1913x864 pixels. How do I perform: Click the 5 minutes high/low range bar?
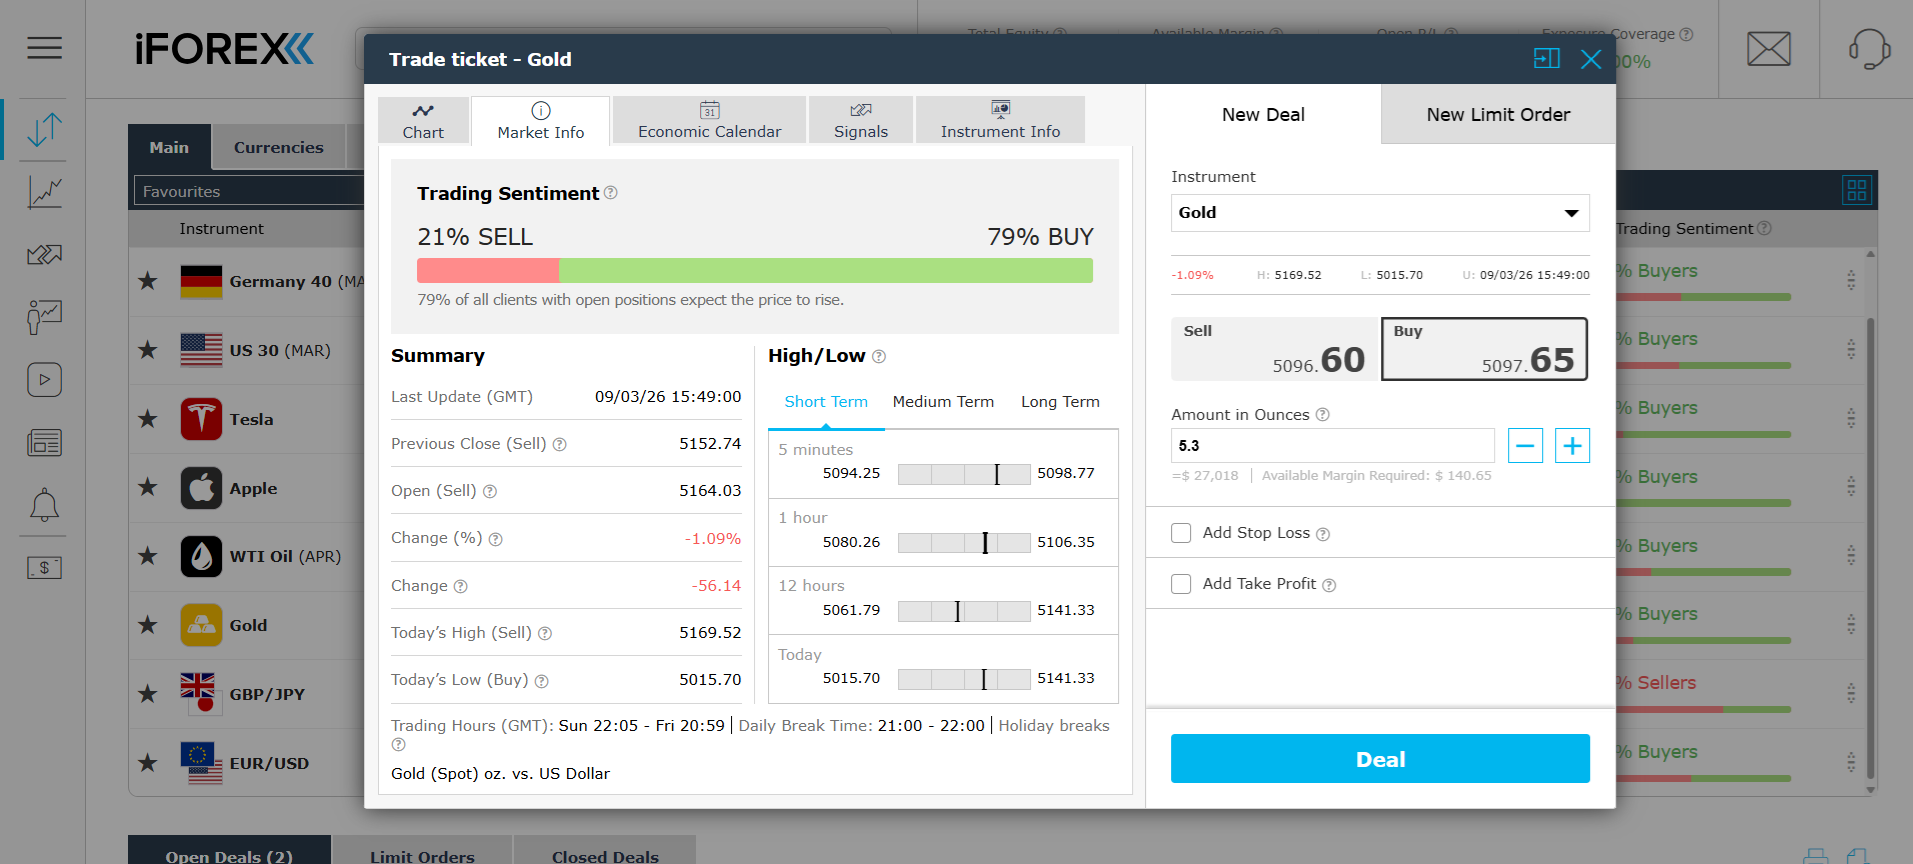(964, 474)
